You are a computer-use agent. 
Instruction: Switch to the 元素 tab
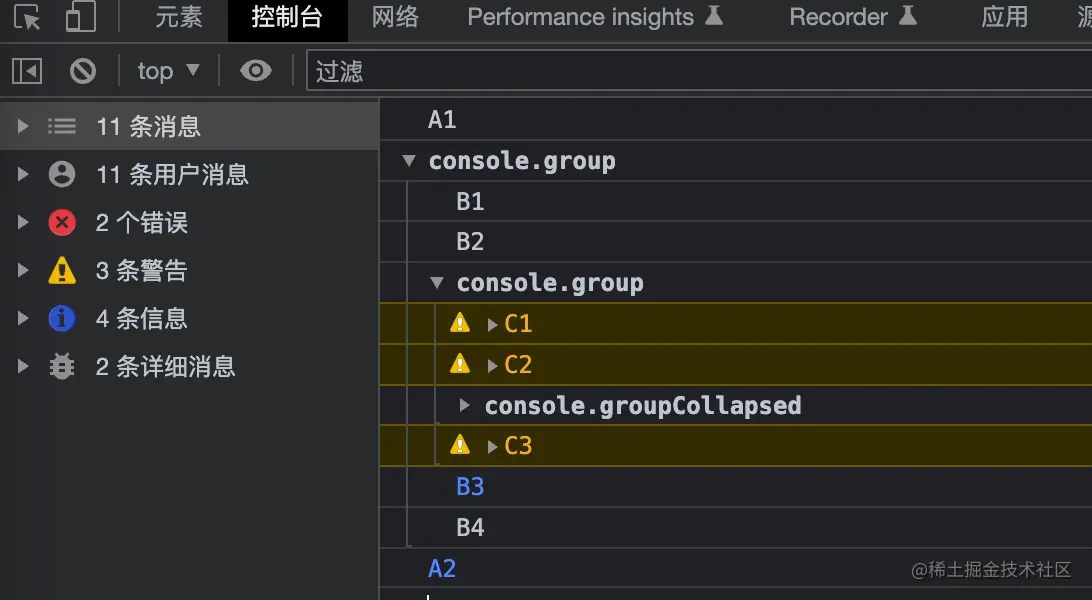click(x=179, y=17)
